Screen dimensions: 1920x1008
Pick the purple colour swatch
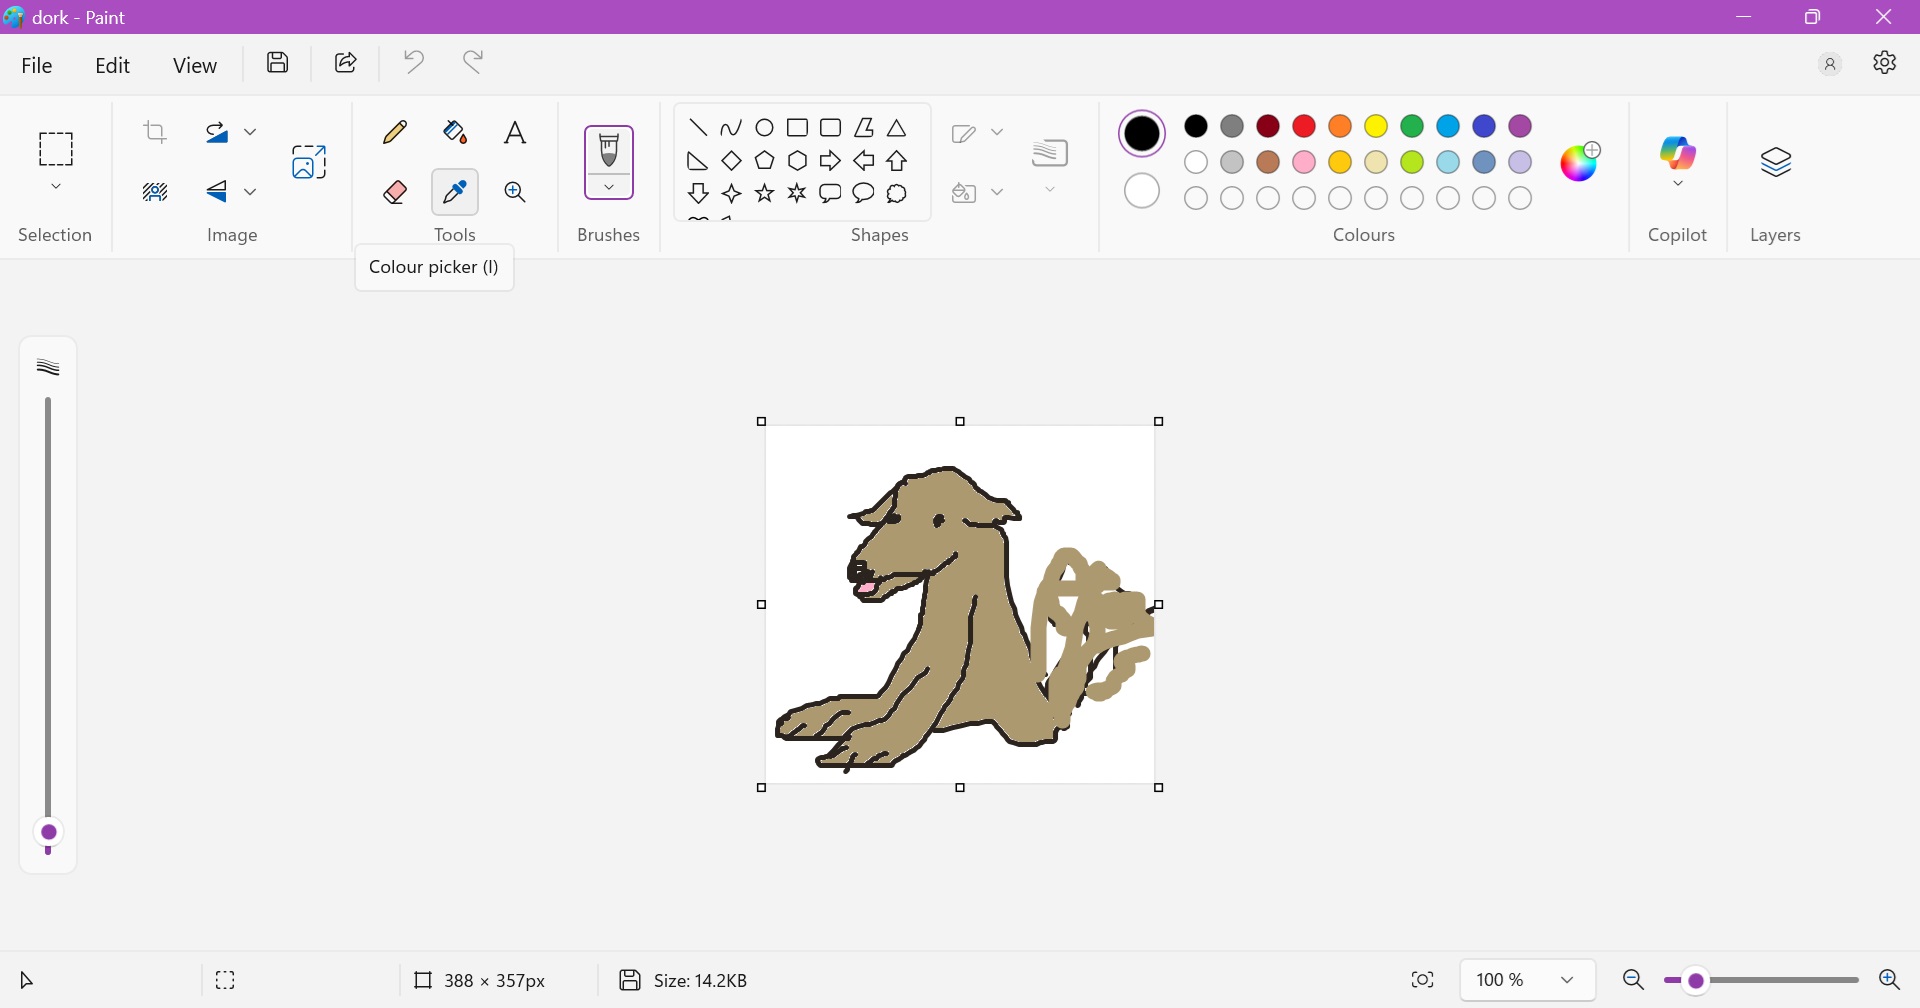tap(1521, 126)
